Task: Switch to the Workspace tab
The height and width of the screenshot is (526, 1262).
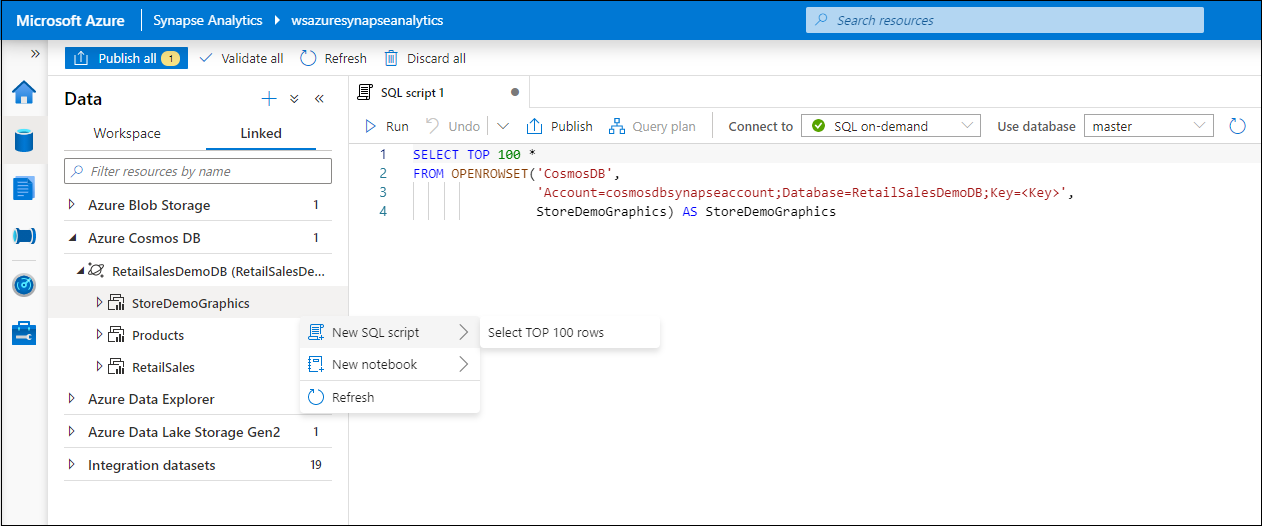Action: (127, 133)
